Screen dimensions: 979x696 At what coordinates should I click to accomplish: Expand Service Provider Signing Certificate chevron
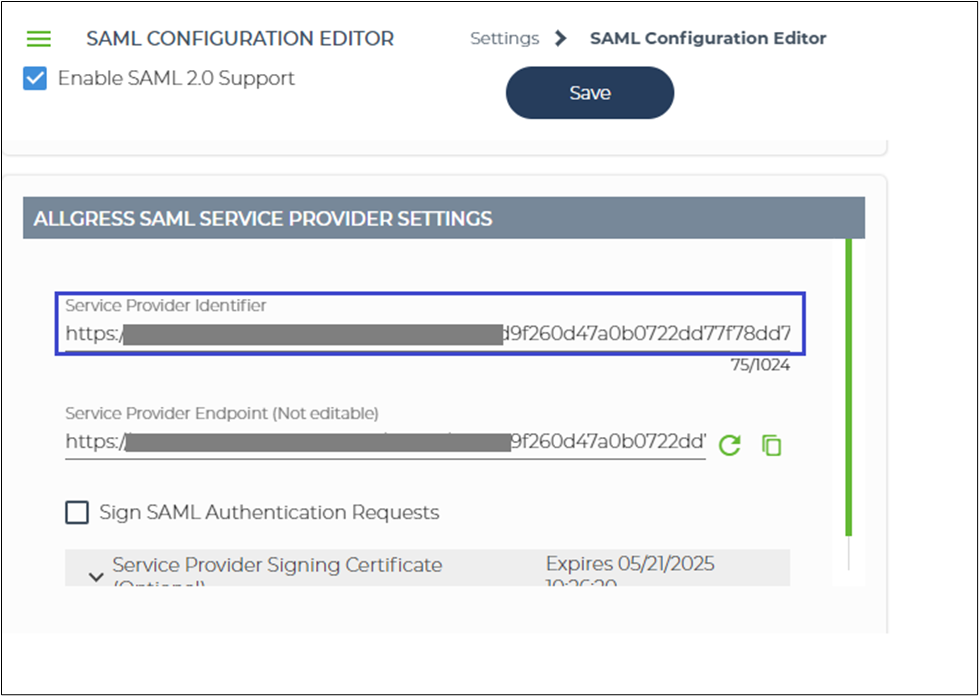click(x=96, y=576)
